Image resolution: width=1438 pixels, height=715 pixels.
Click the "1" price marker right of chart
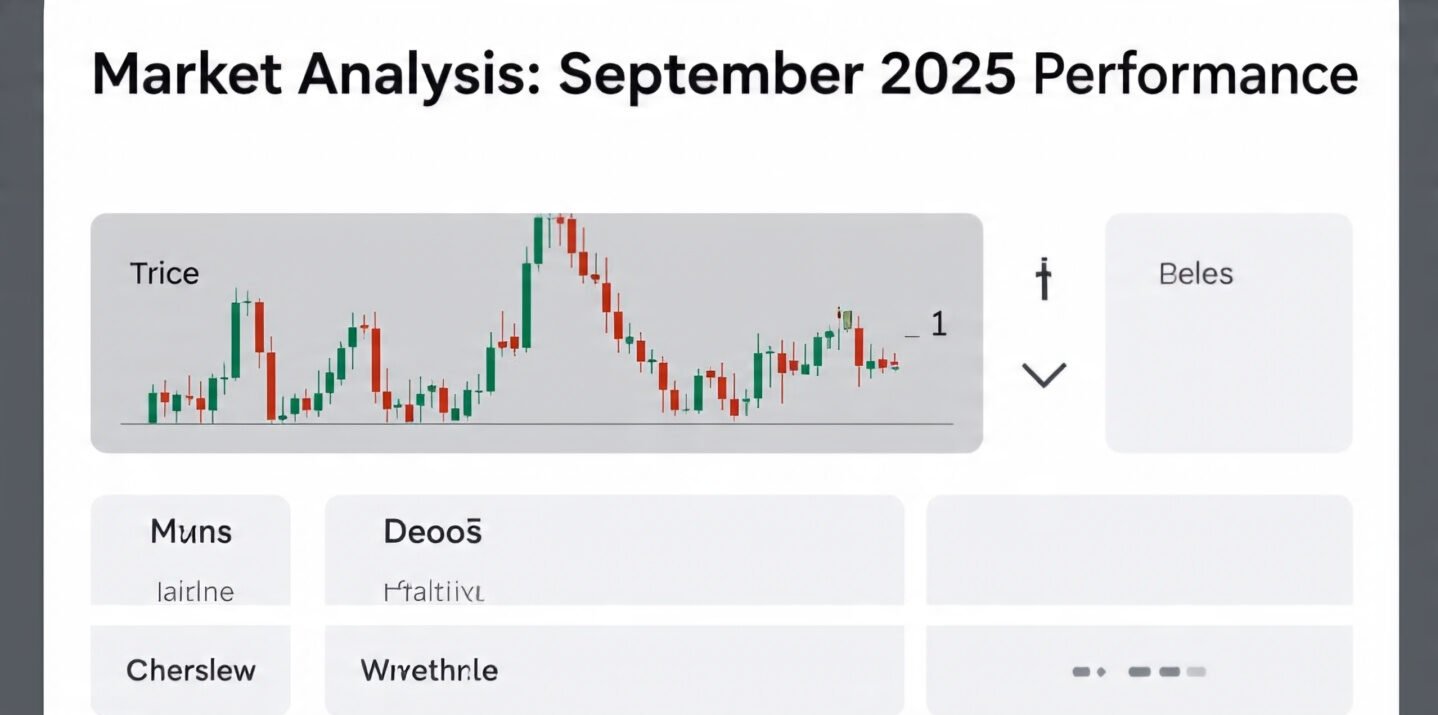click(x=938, y=324)
